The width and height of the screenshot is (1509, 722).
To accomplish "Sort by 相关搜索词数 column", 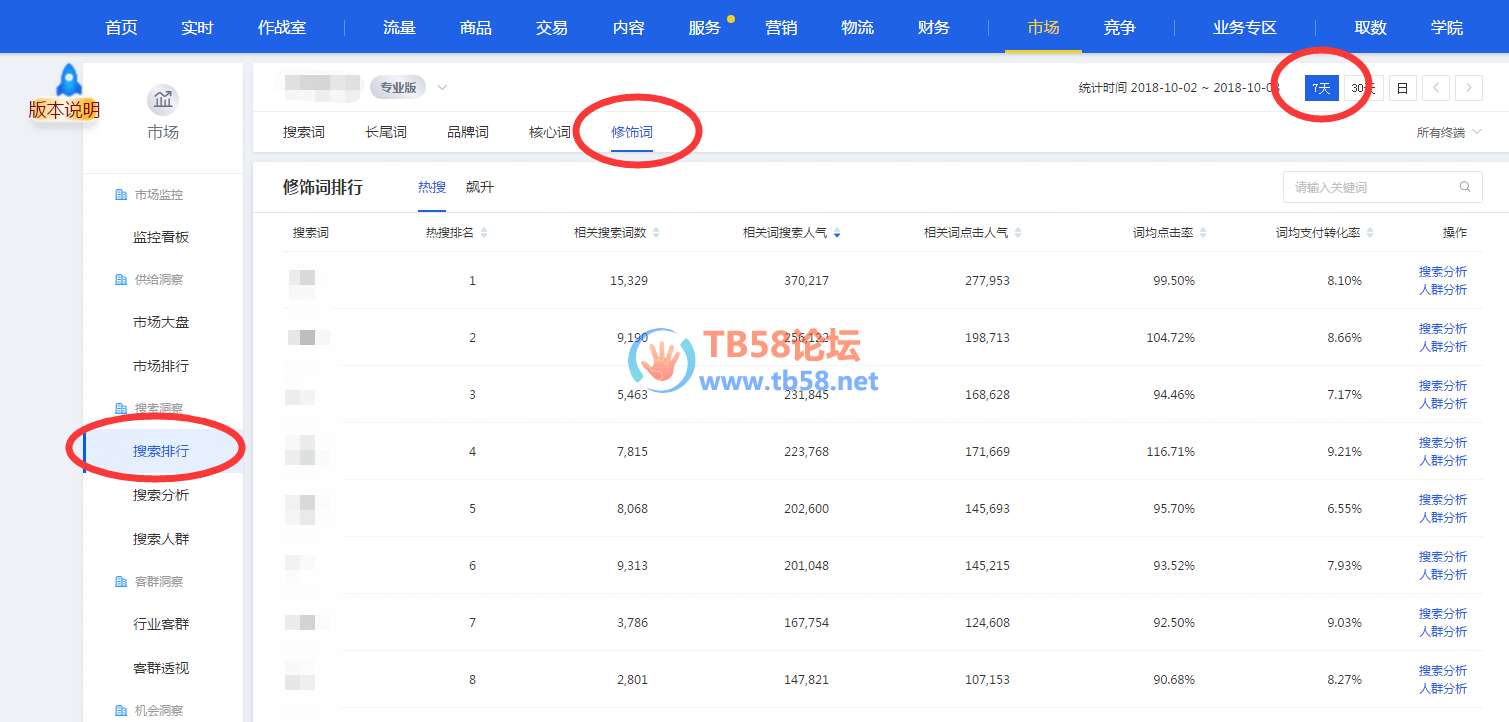I will tap(656, 233).
